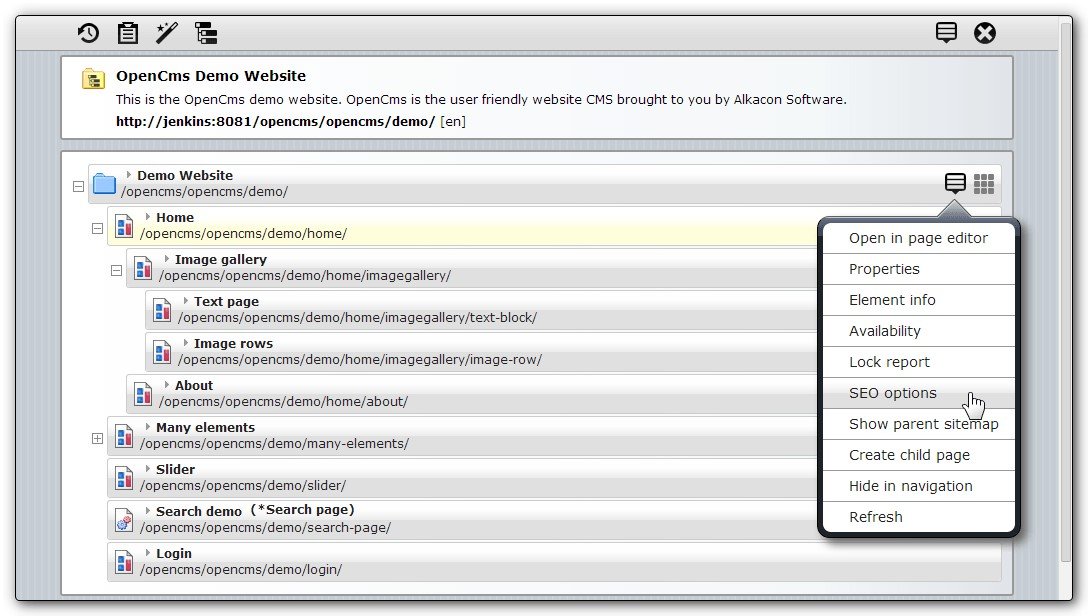Expand the Many elements tree node
Screen dimensions: 1088x616
(97, 438)
